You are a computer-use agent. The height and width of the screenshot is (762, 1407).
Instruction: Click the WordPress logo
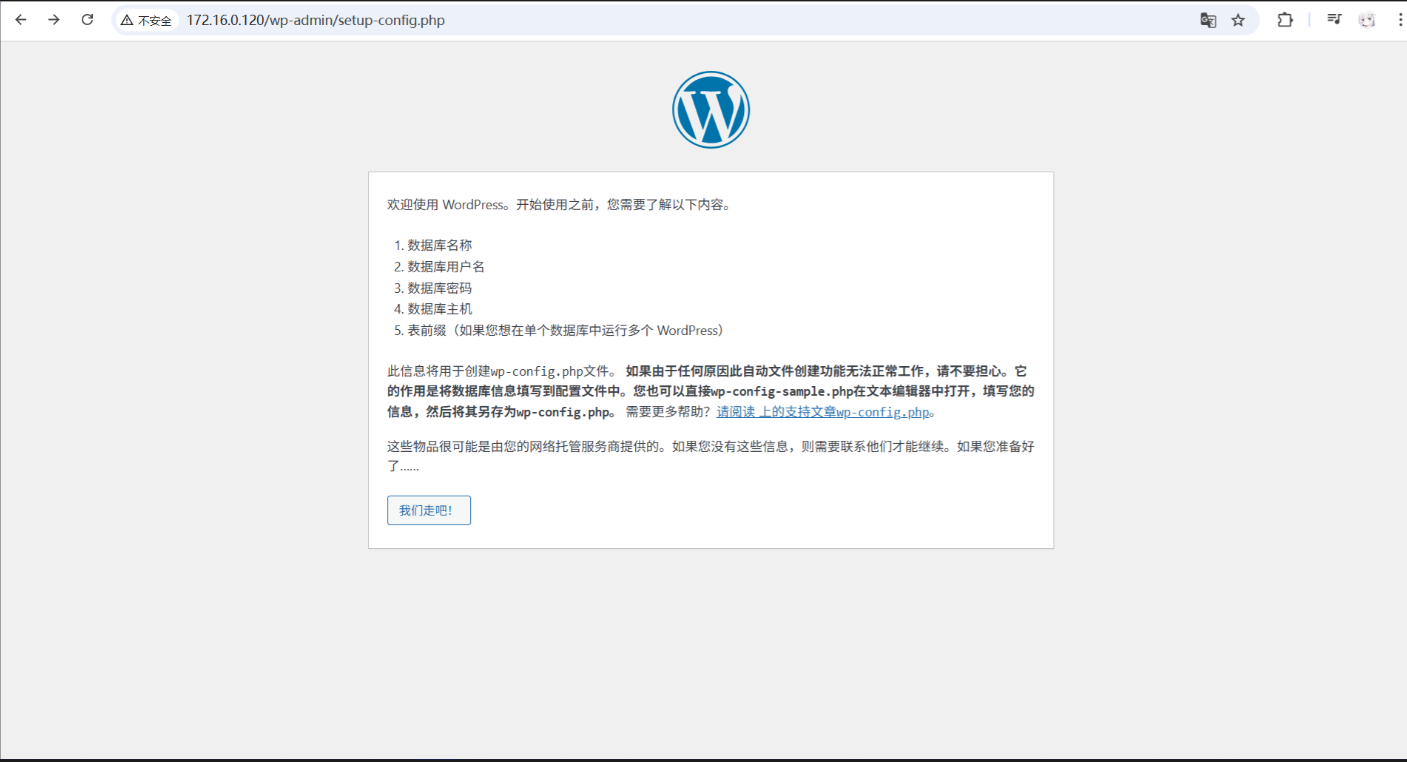click(711, 110)
